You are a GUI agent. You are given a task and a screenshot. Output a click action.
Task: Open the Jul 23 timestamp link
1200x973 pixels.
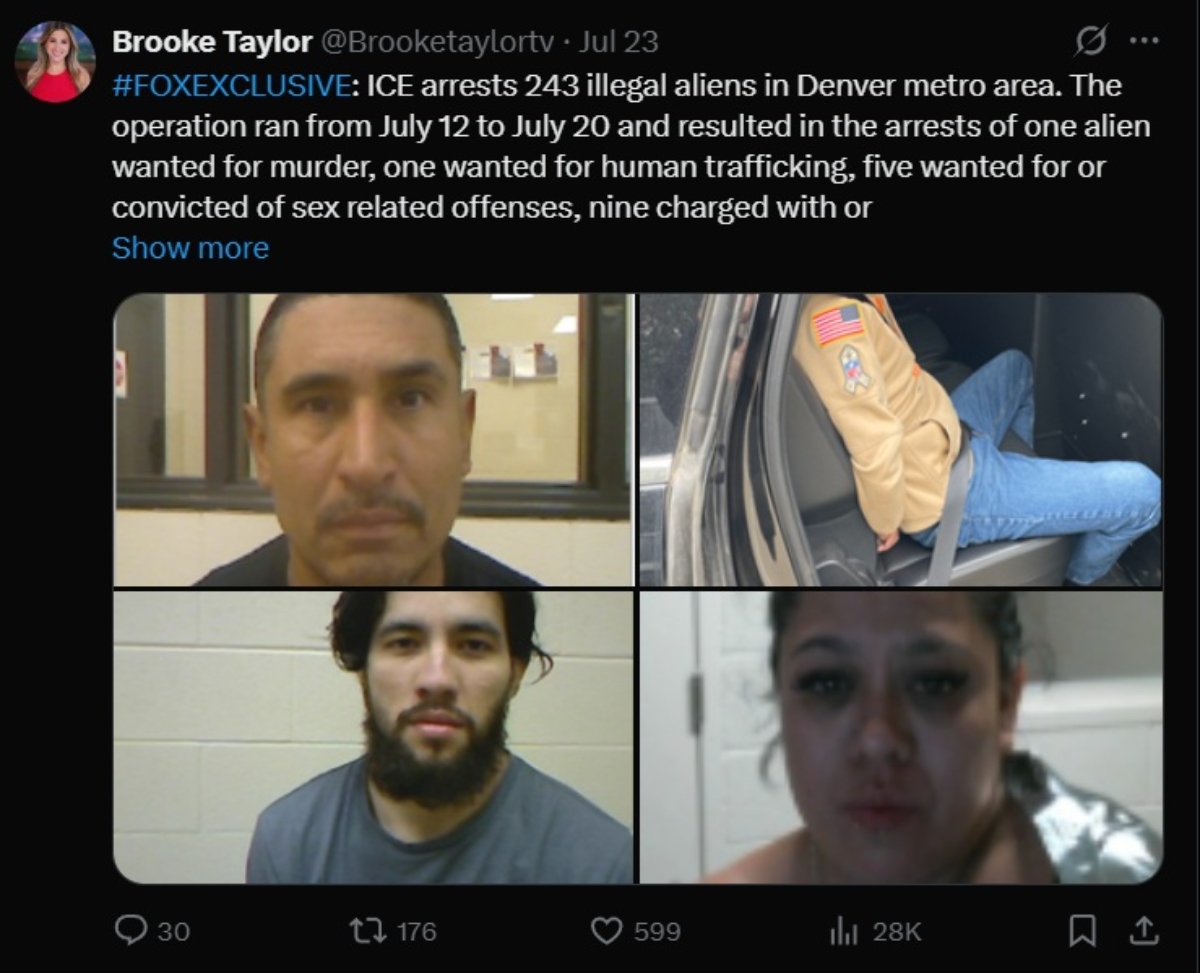(x=618, y=42)
